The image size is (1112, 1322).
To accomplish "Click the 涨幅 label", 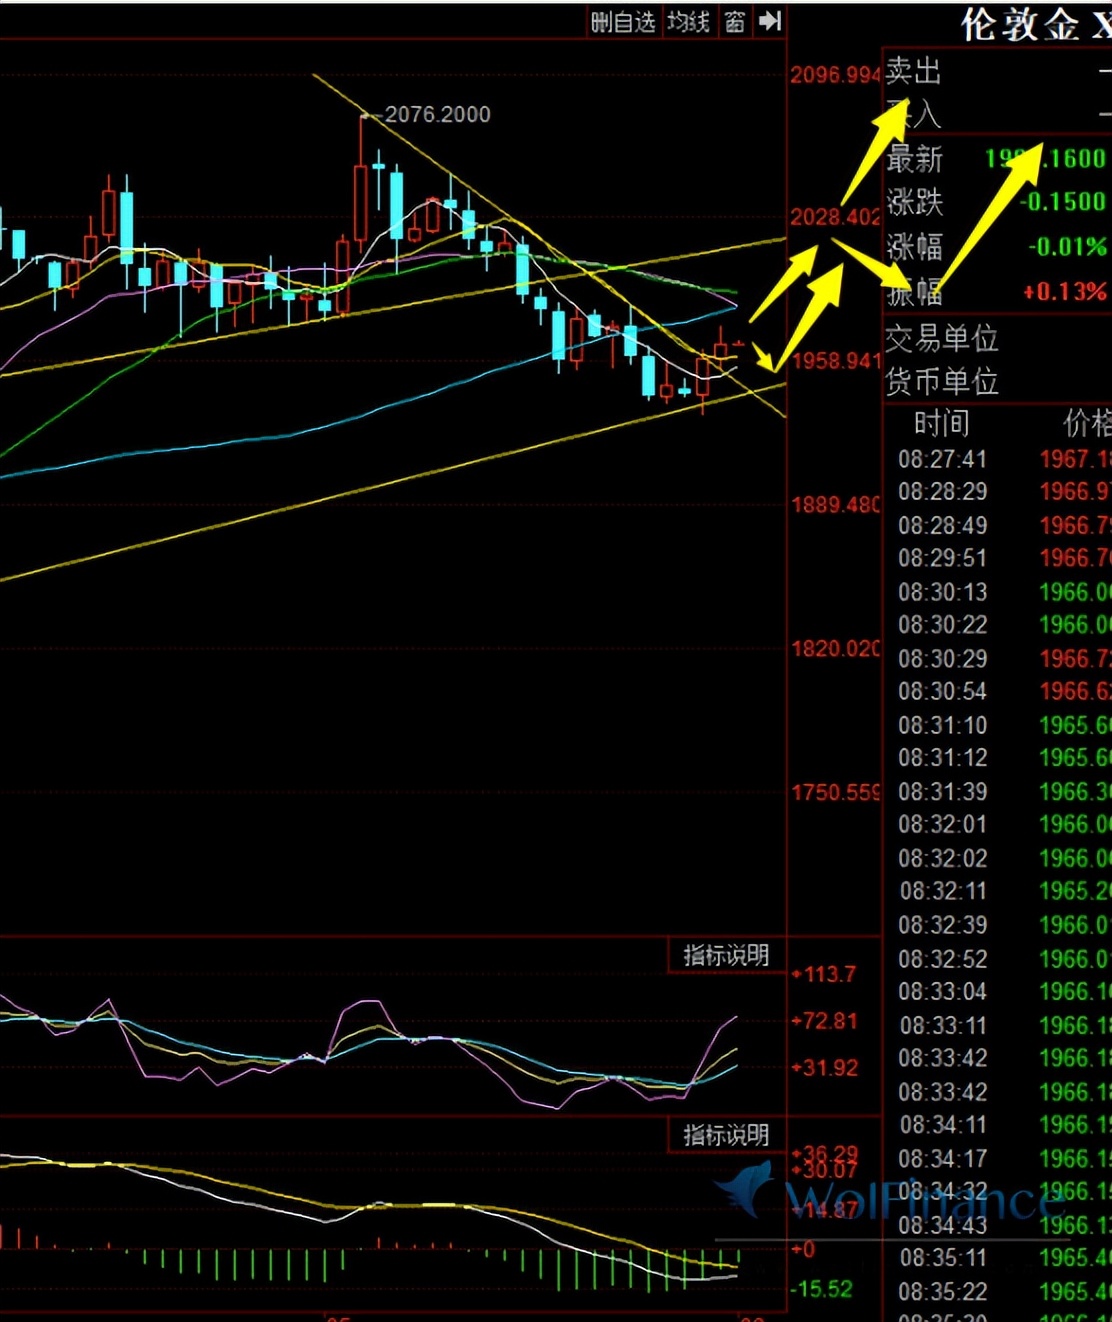I will [914, 246].
